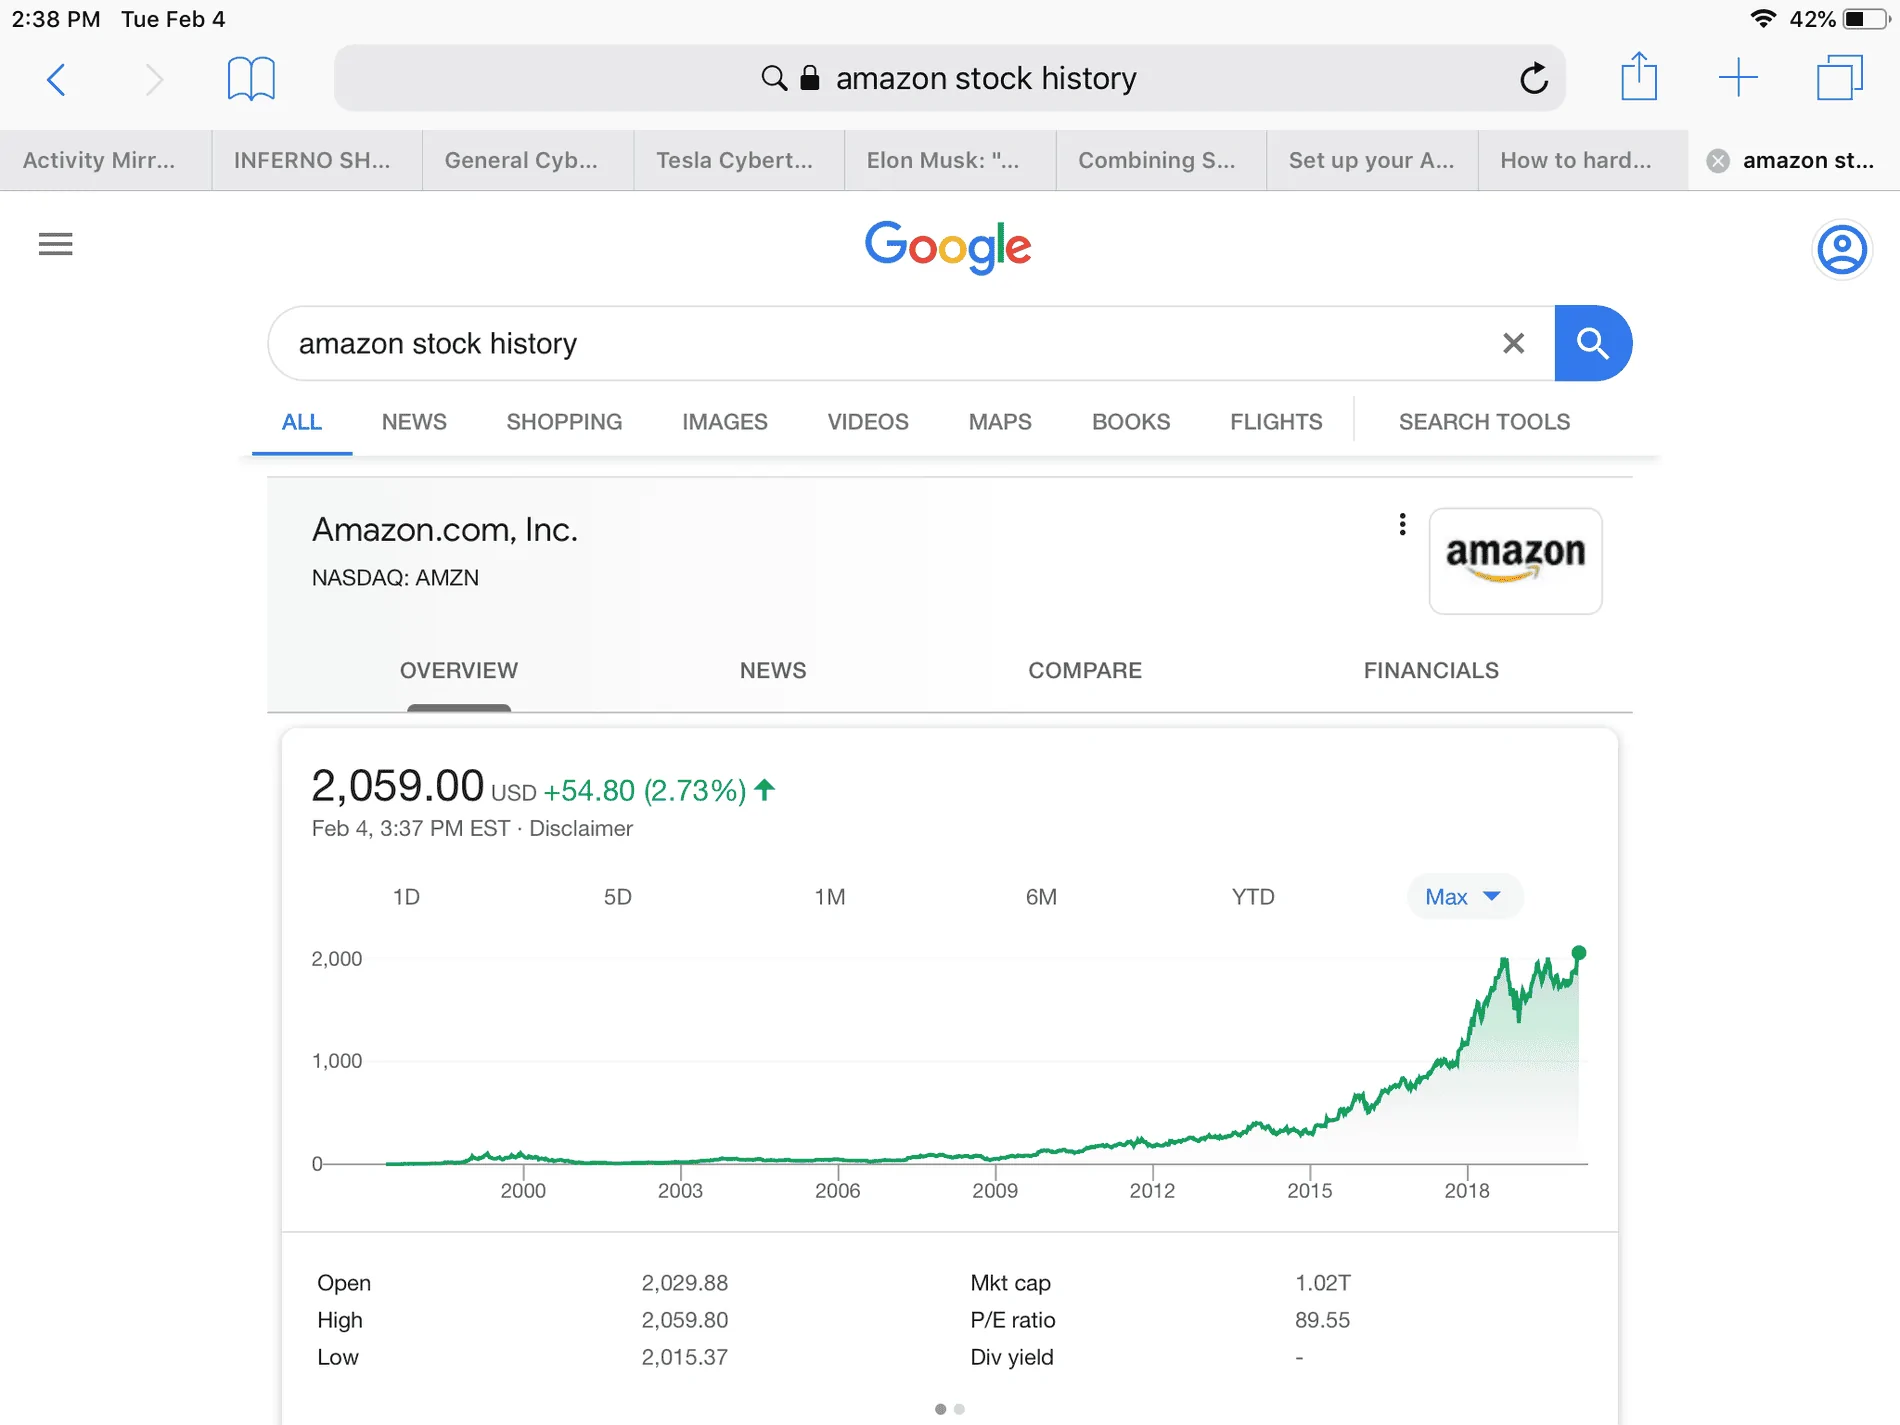The width and height of the screenshot is (1900, 1425).
Task: Open the three-dot menu on the stock card
Action: point(1402,523)
